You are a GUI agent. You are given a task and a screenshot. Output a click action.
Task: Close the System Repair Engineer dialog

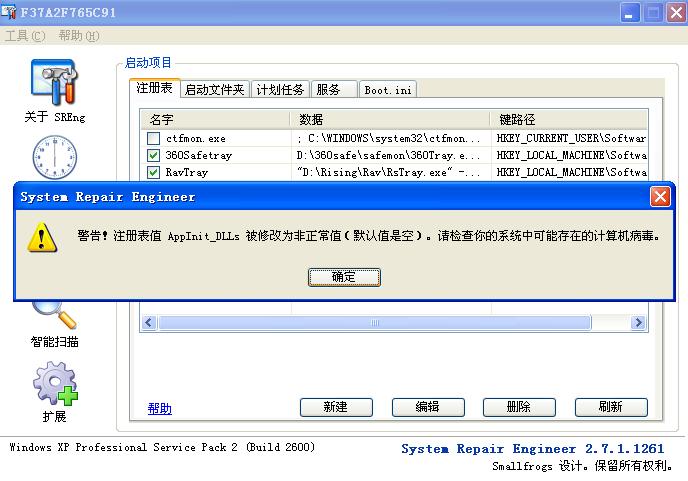[660, 197]
